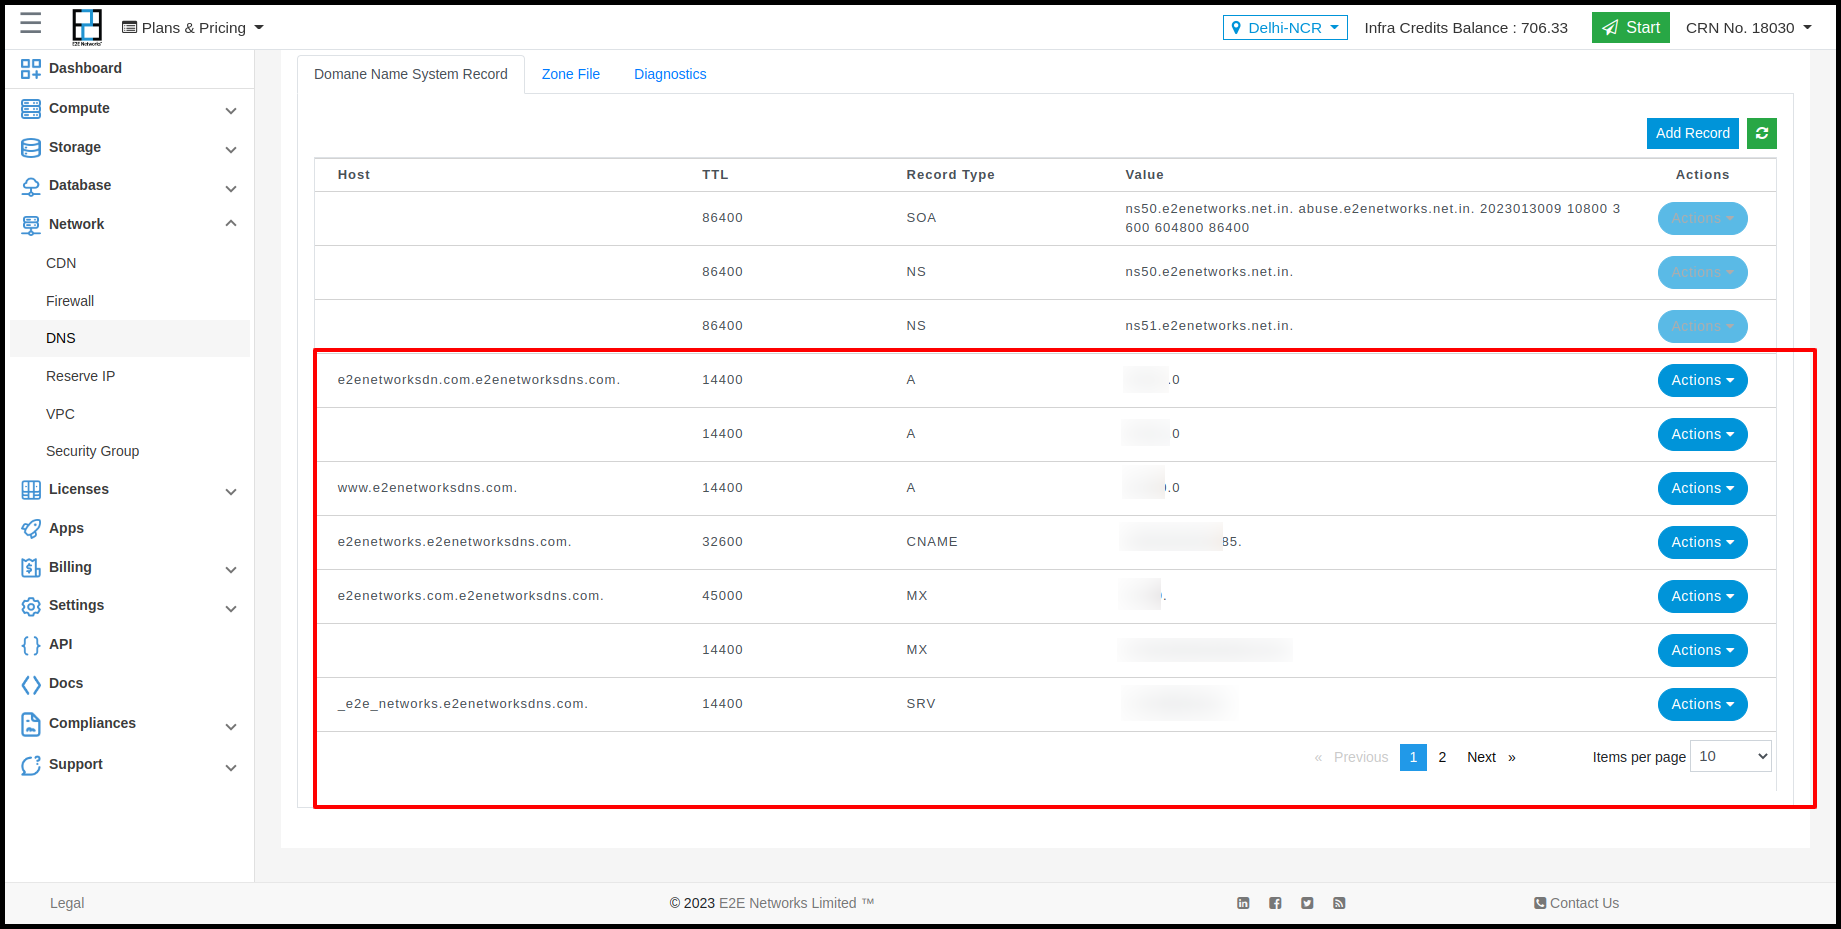This screenshot has width=1841, height=929.
Task: Switch to Zone File tab
Action: point(571,74)
